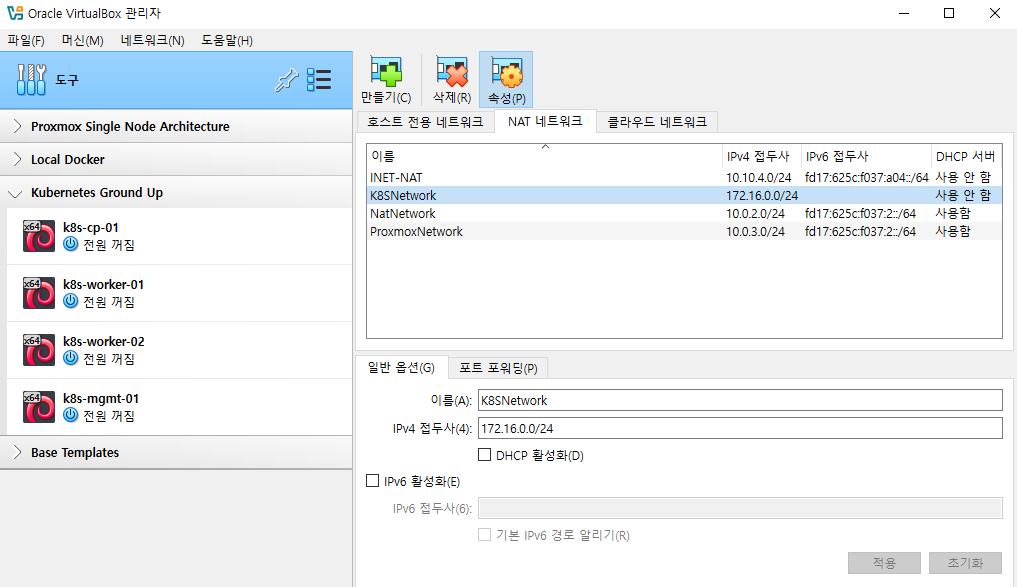Sort by the DHCP 서버 column header
The height and width of the screenshot is (587, 1017).
point(966,156)
